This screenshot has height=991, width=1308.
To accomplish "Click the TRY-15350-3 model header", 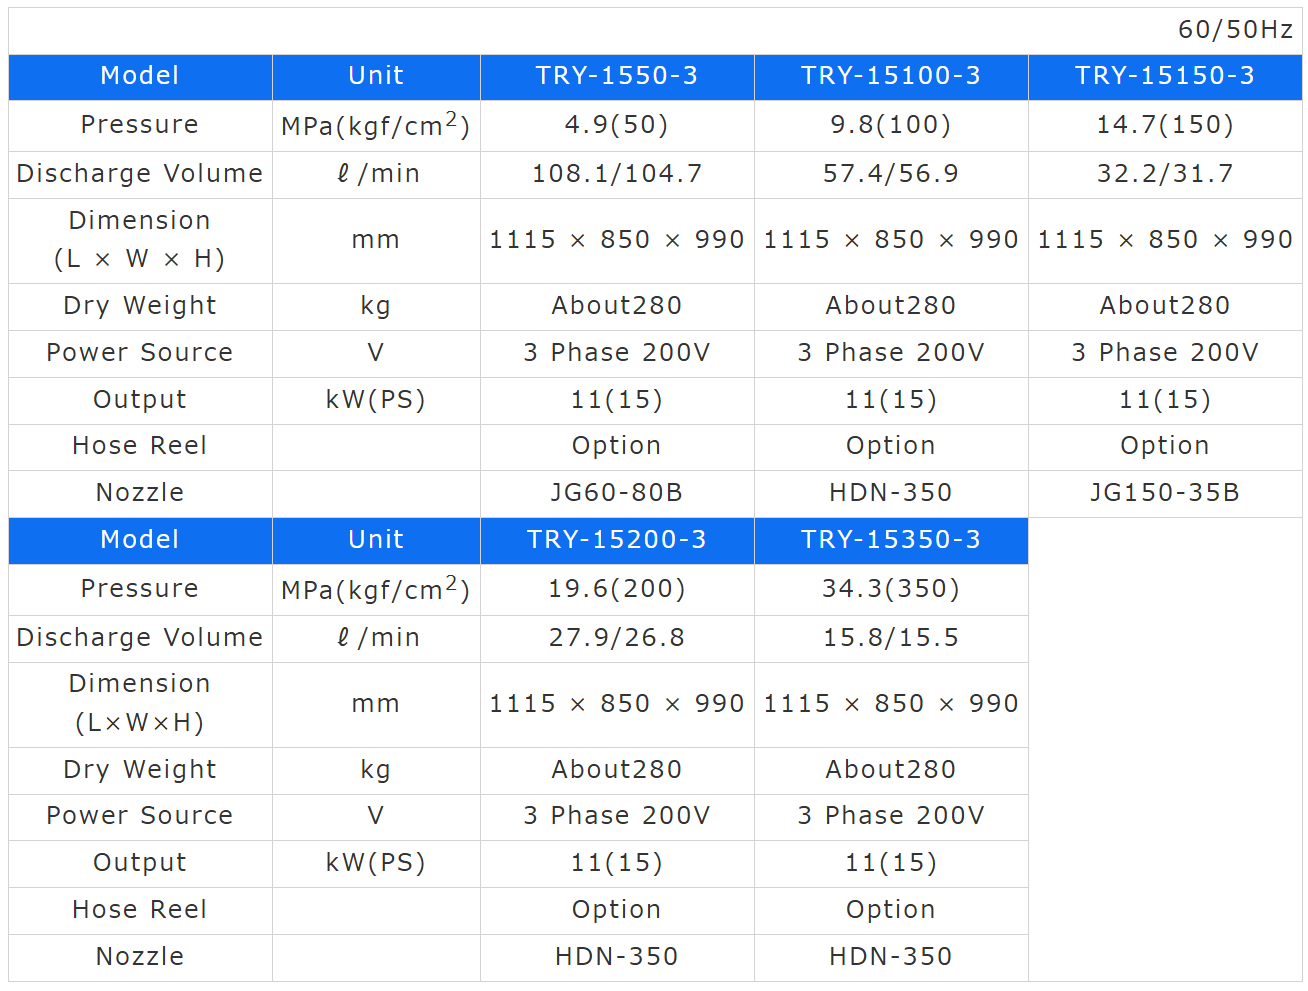I will pos(890,540).
